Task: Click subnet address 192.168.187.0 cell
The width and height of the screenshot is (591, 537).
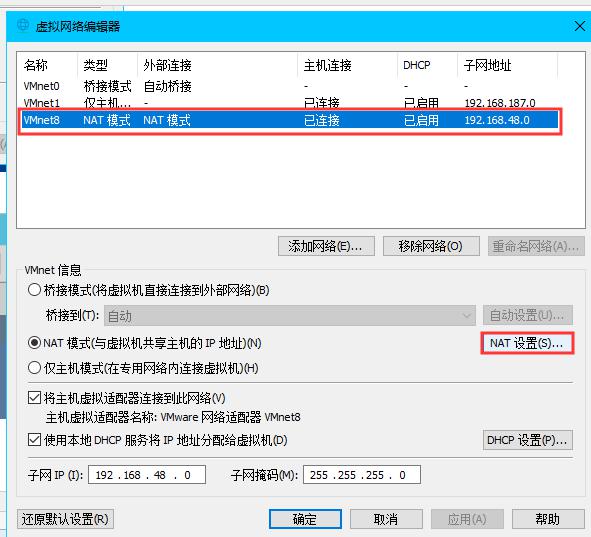Action: tap(500, 103)
